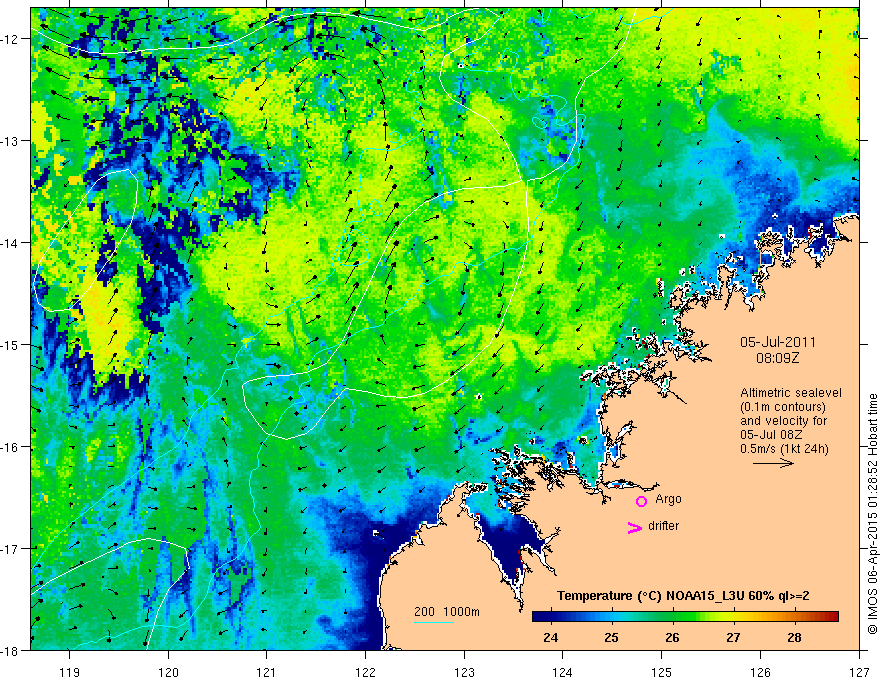Click the 'drifter' legend label
The height and width of the screenshot is (680, 880).
(663, 526)
